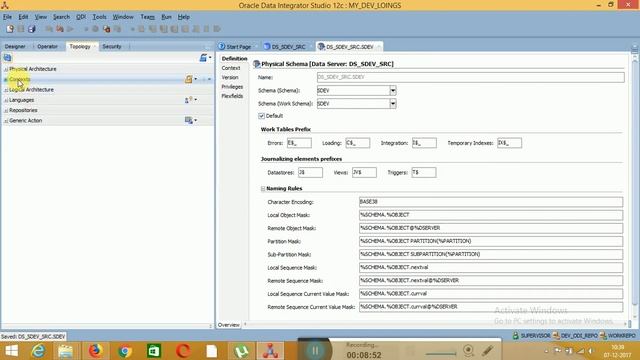Open the ODI menu
Viewport: 640px width, 360px height.
[x=81, y=17]
